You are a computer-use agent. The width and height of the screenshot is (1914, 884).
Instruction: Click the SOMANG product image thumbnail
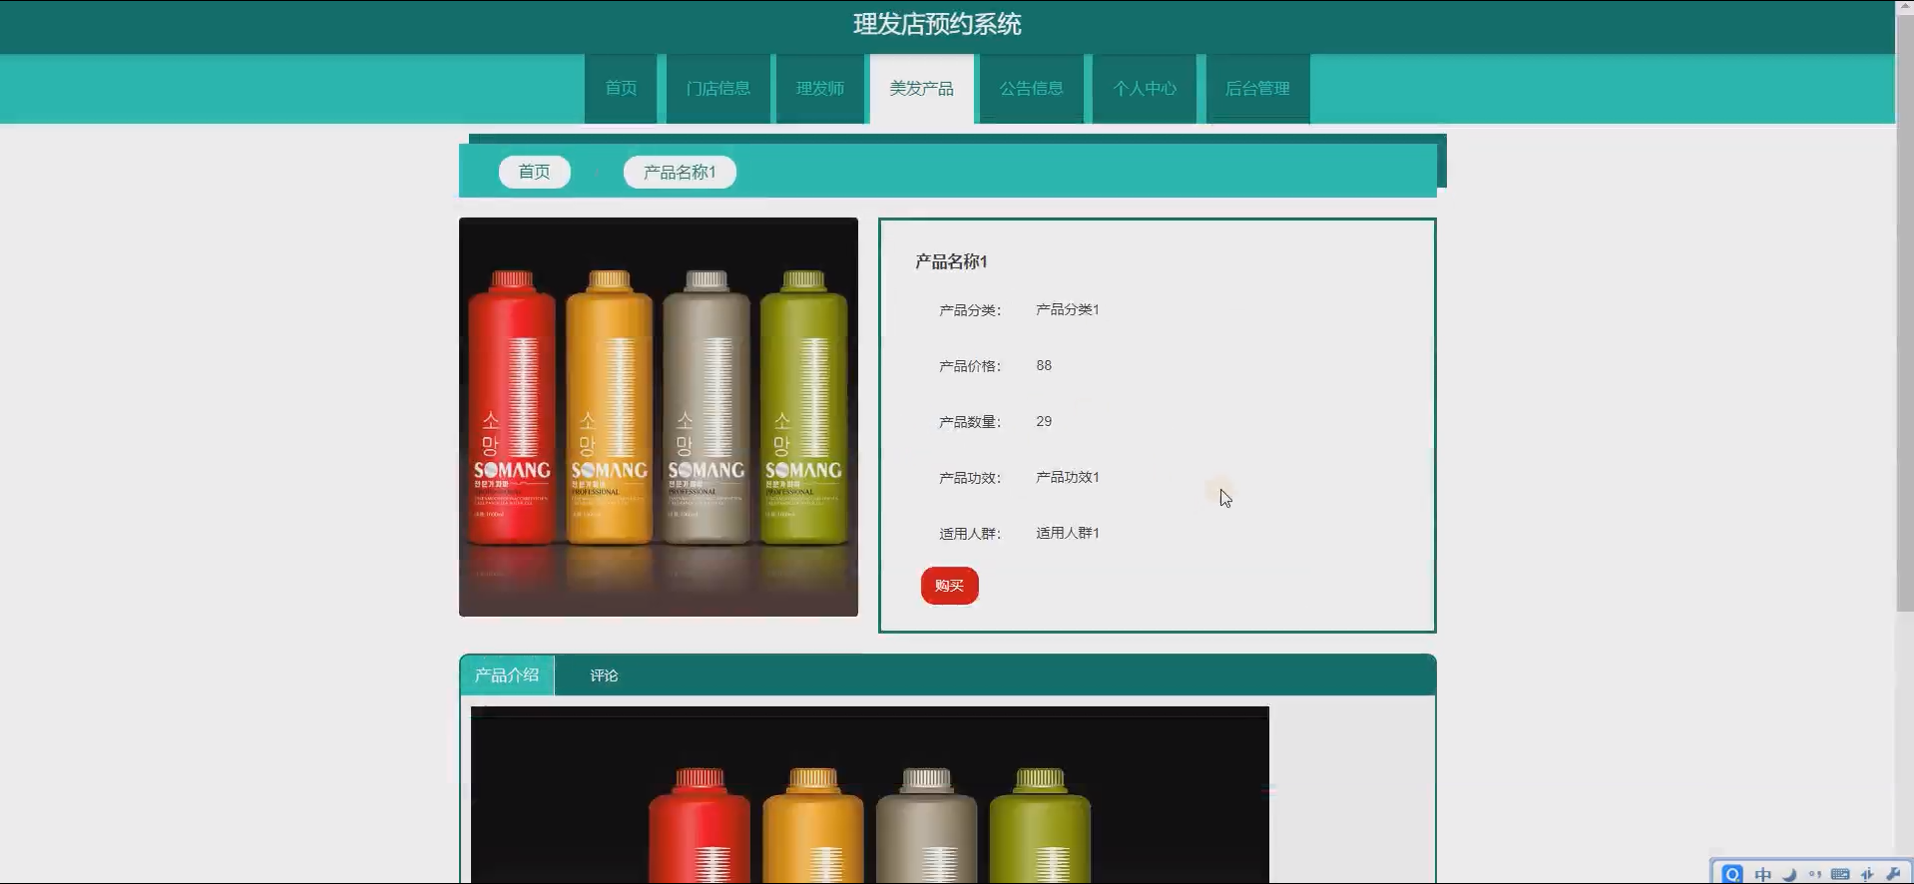(x=658, y=417)
